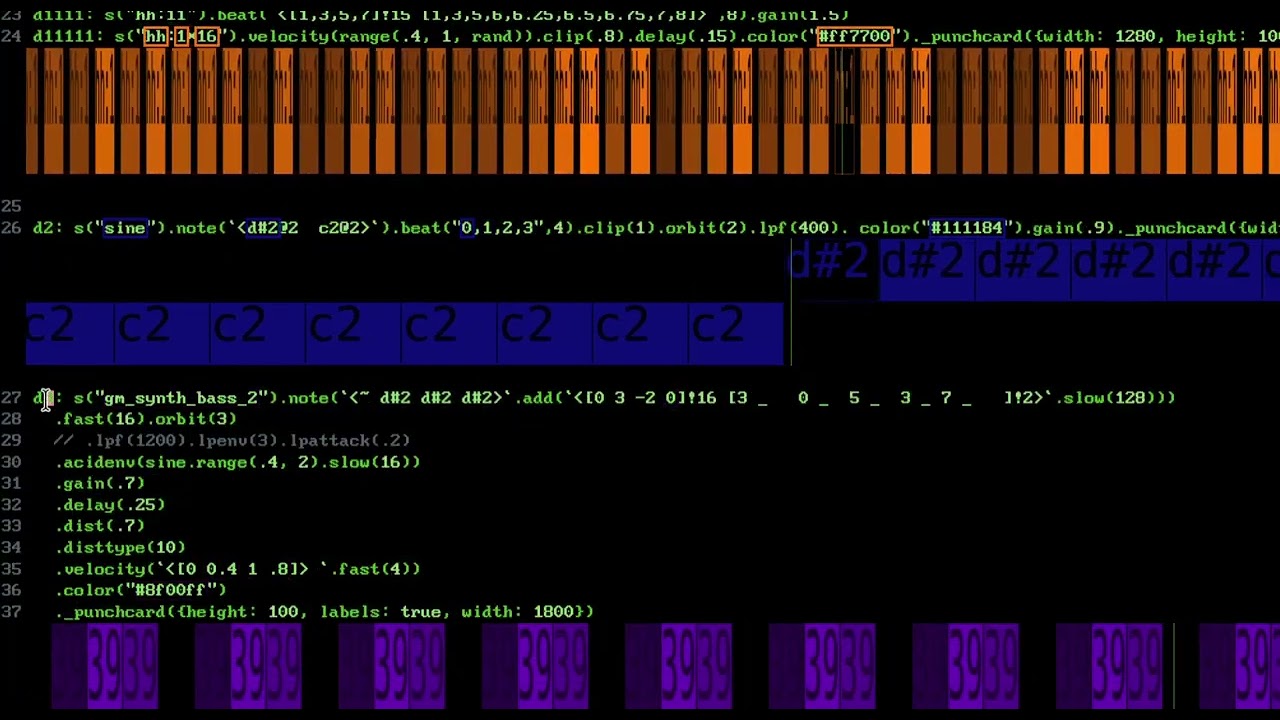Click the d2: pattern label on line 26

pyautogui.click(x=48, y=228)
